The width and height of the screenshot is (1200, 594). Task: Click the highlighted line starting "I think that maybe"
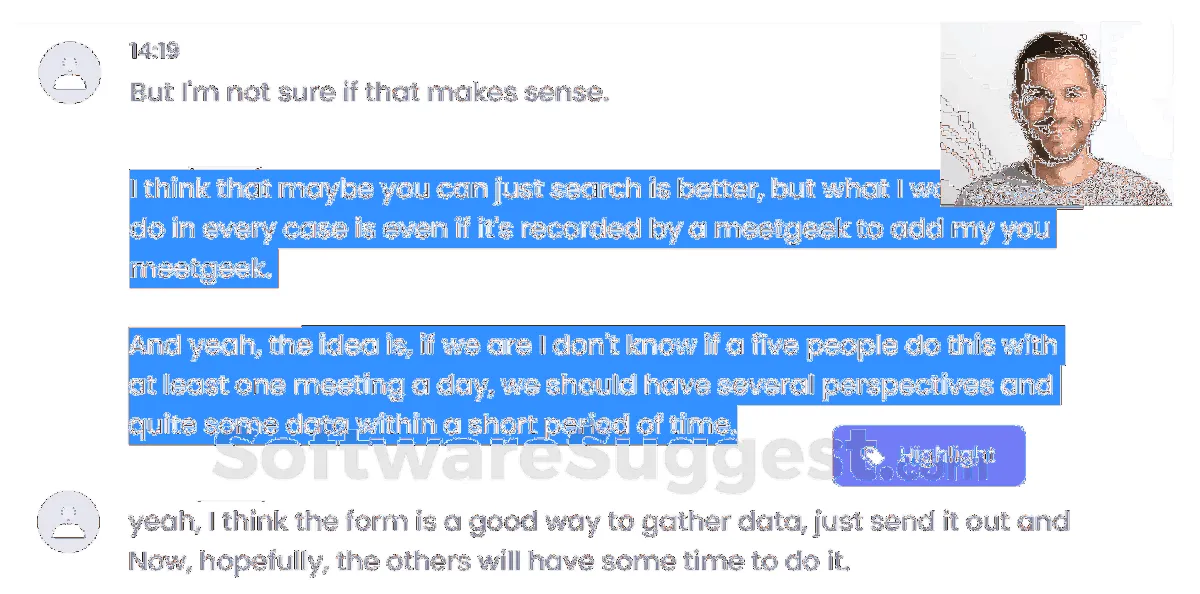(x=530, y=188)
